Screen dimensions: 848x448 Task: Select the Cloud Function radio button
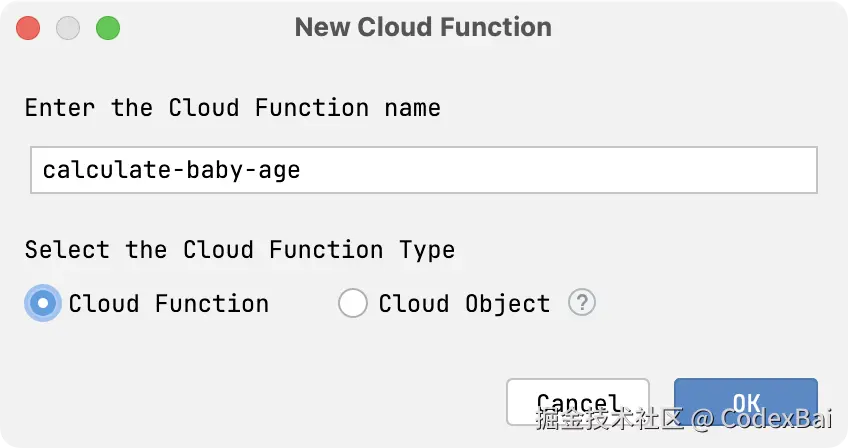[43, 303]
